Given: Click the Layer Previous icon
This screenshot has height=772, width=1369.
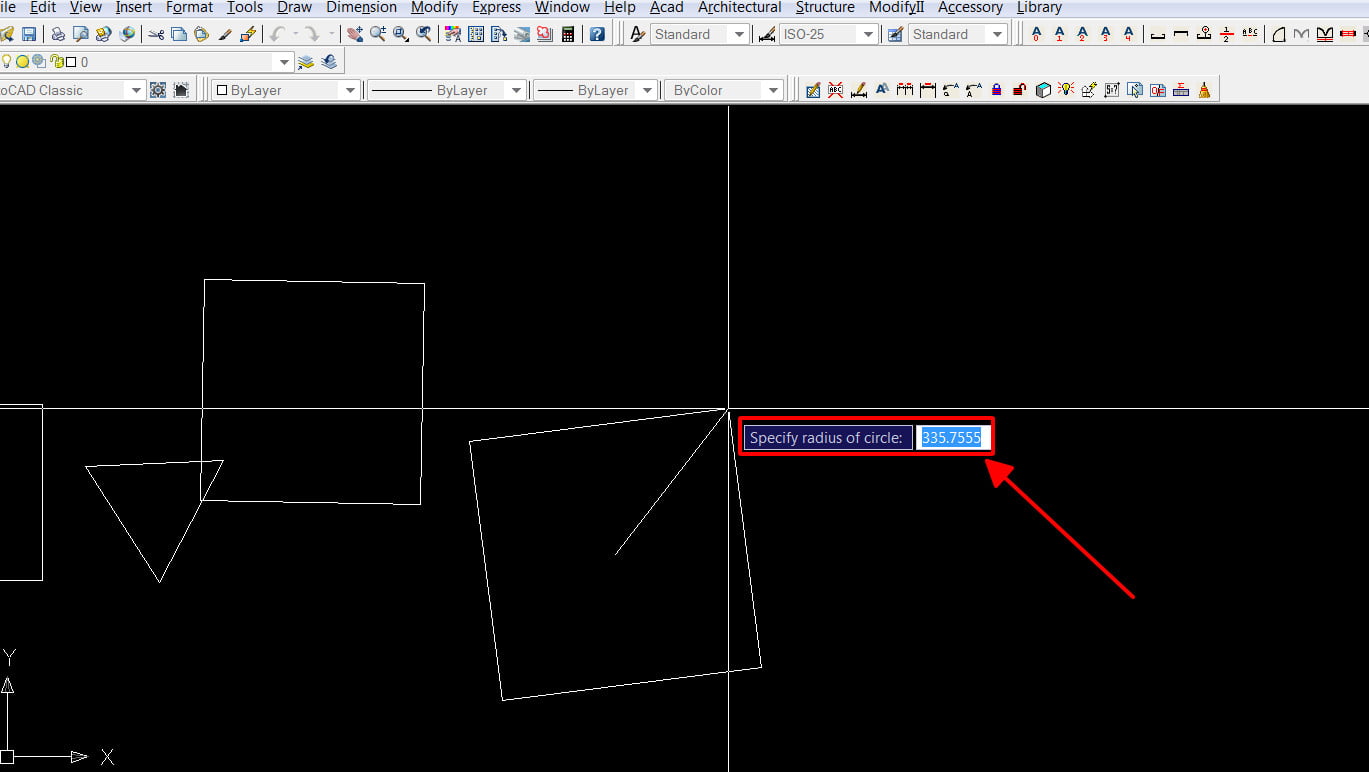Looking at the screenshot, I should point(329,62).
